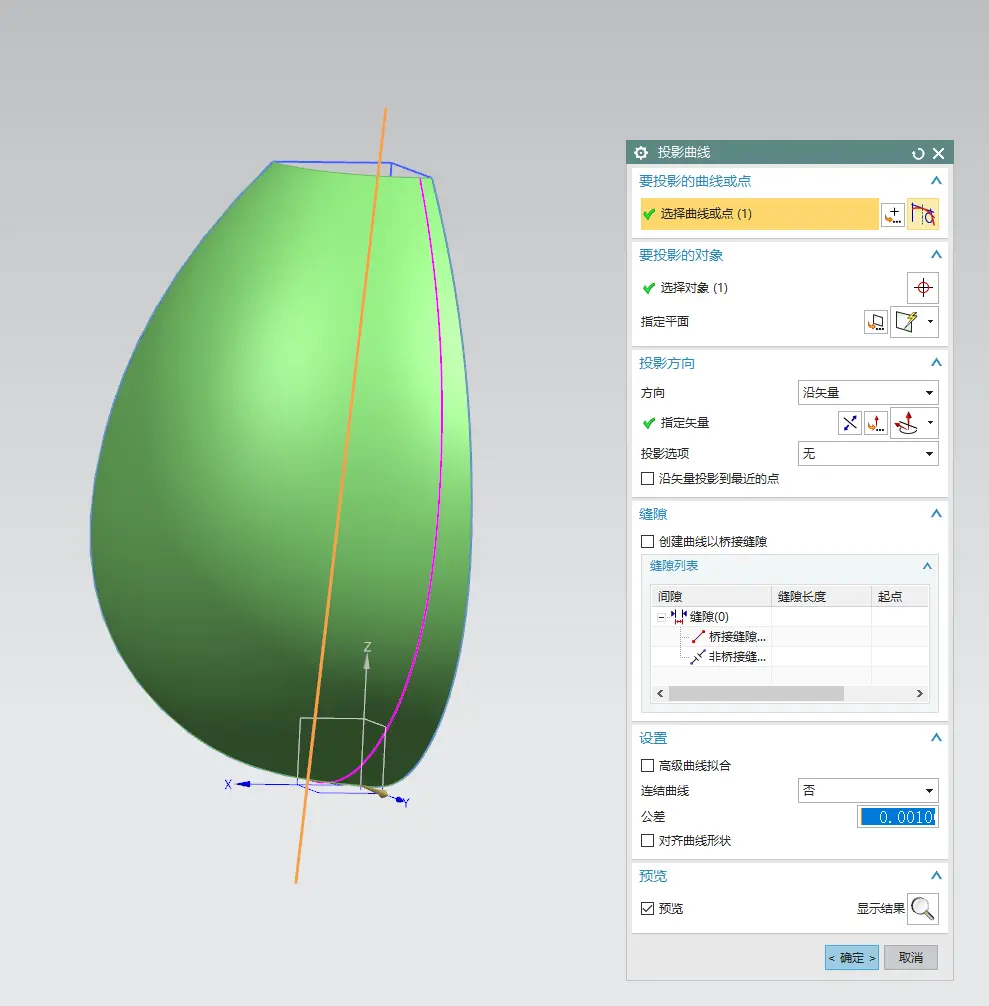The height and width of the screenshot is (1006, 989).
Task: Collapse the 缝隙 section
Action: coord(936,513)
